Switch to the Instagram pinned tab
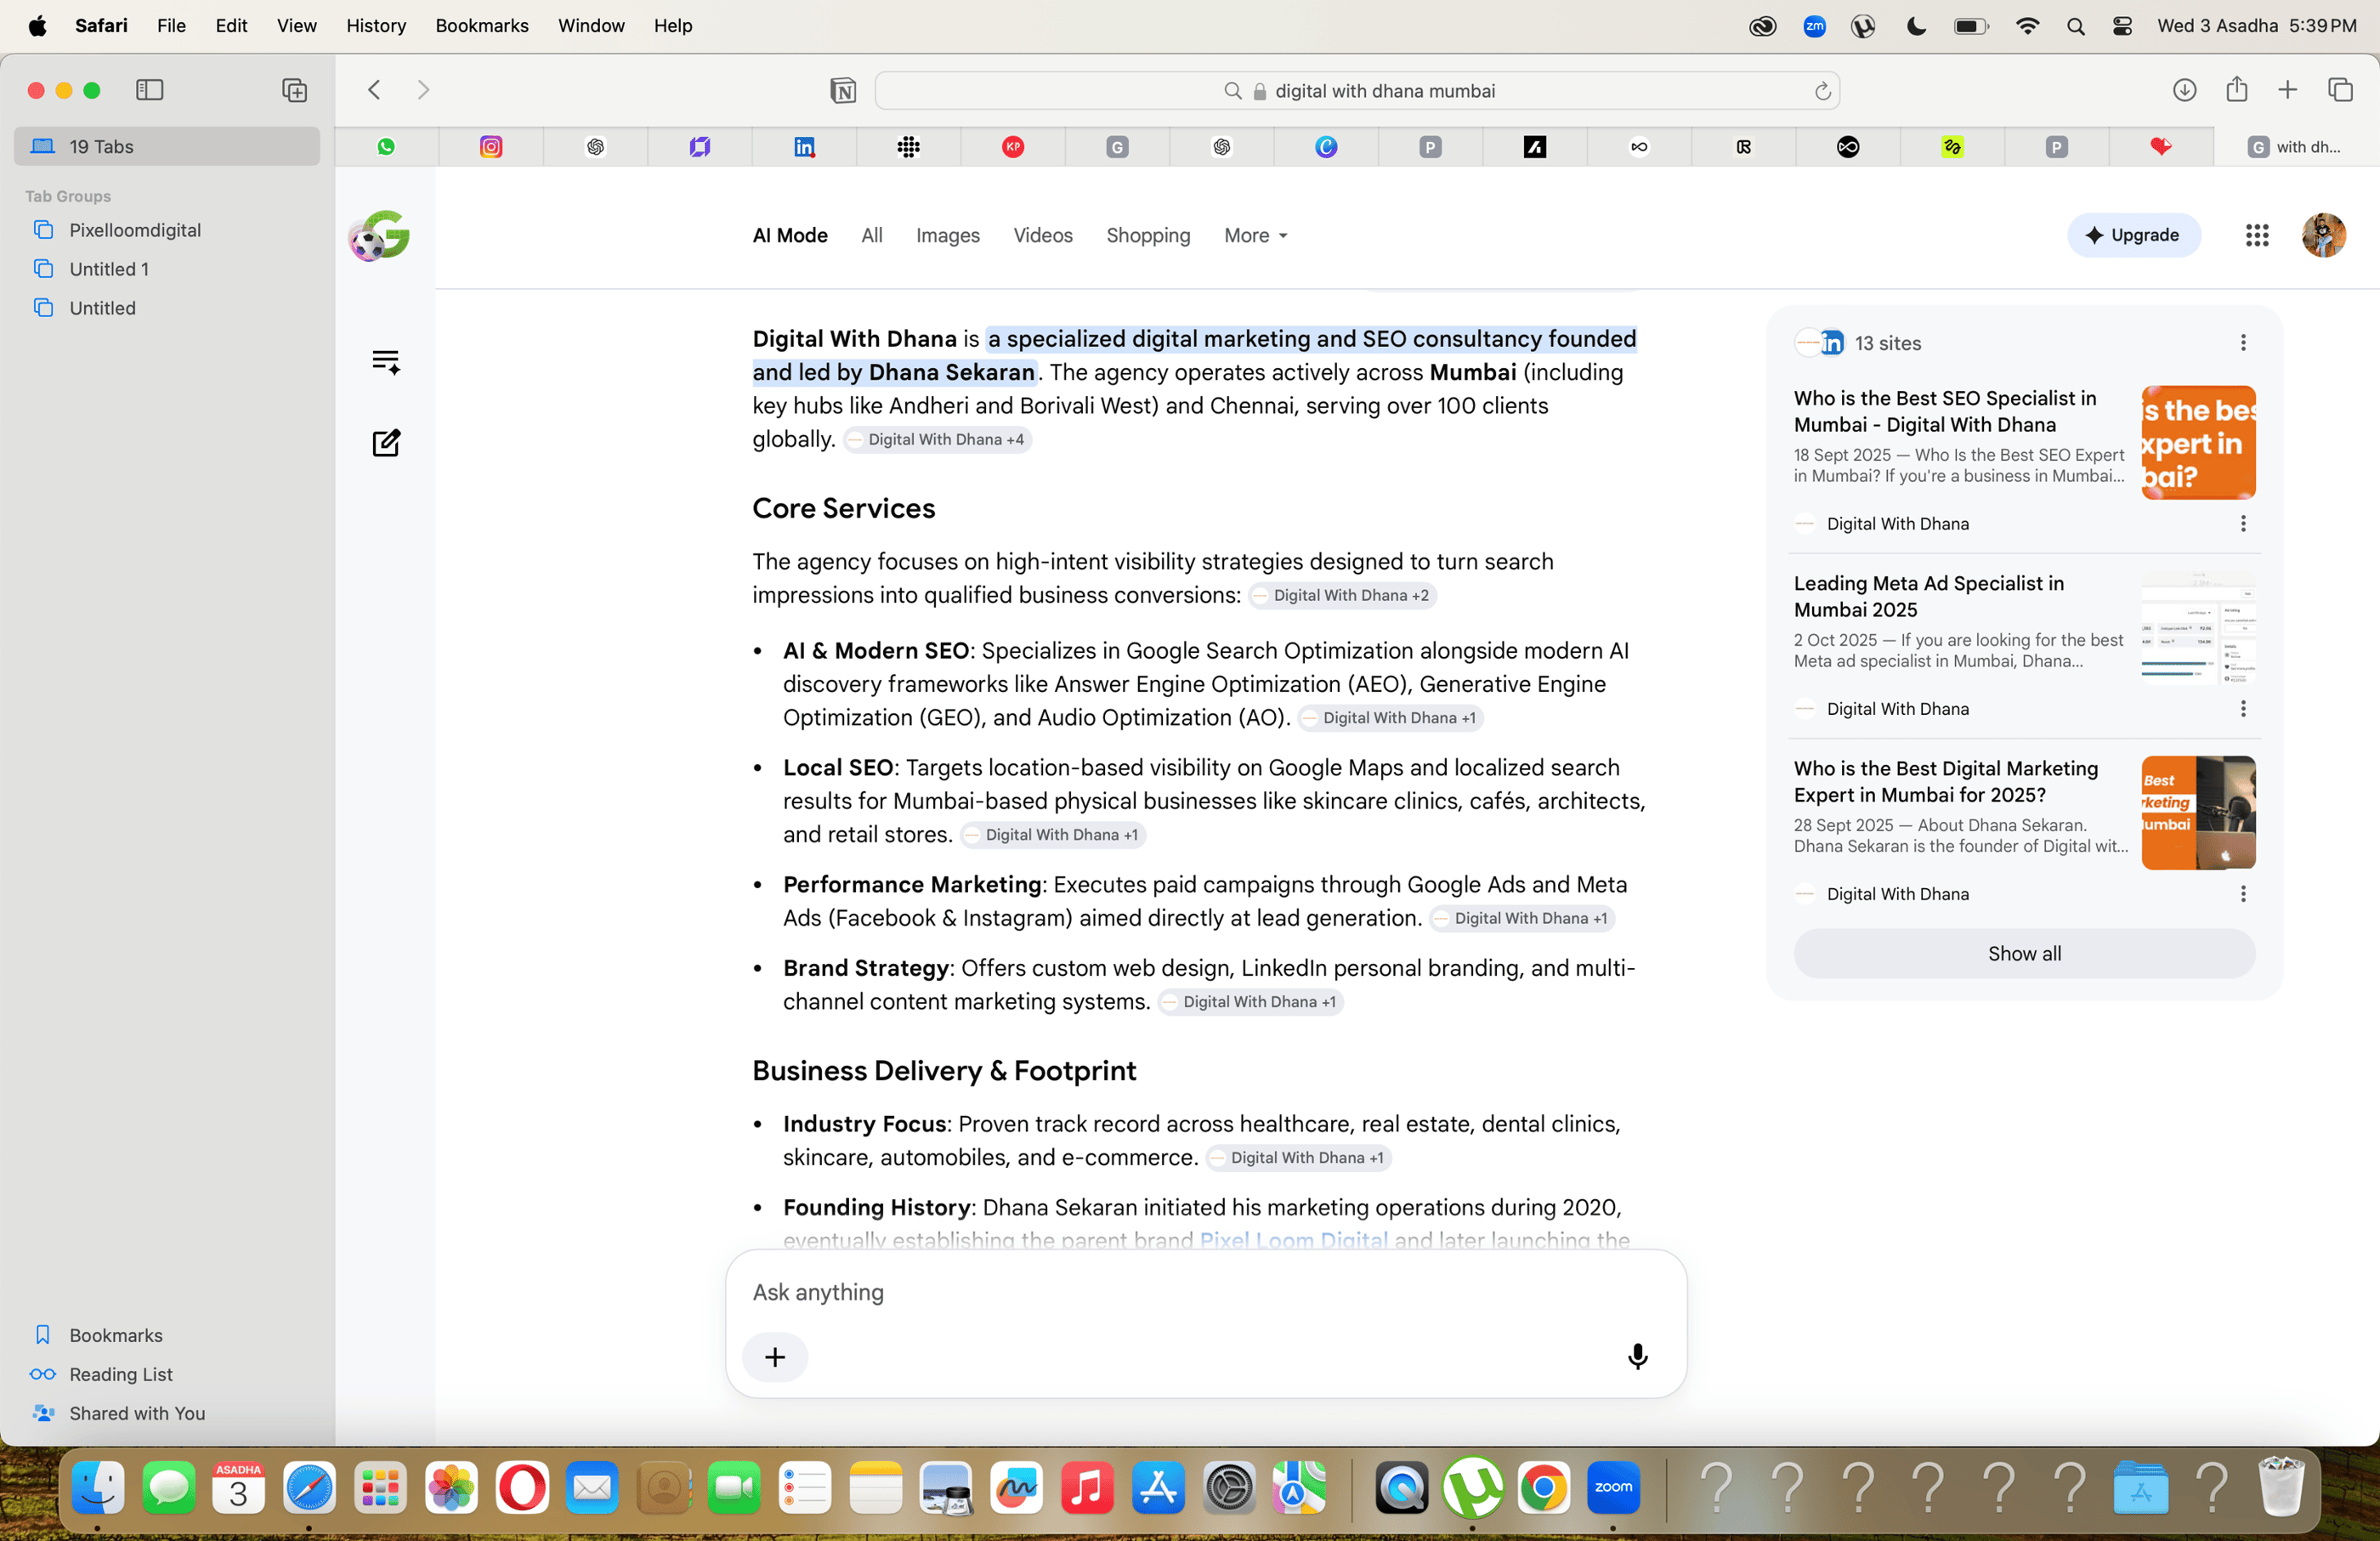 pyautogui.click(x=491, y=147)
